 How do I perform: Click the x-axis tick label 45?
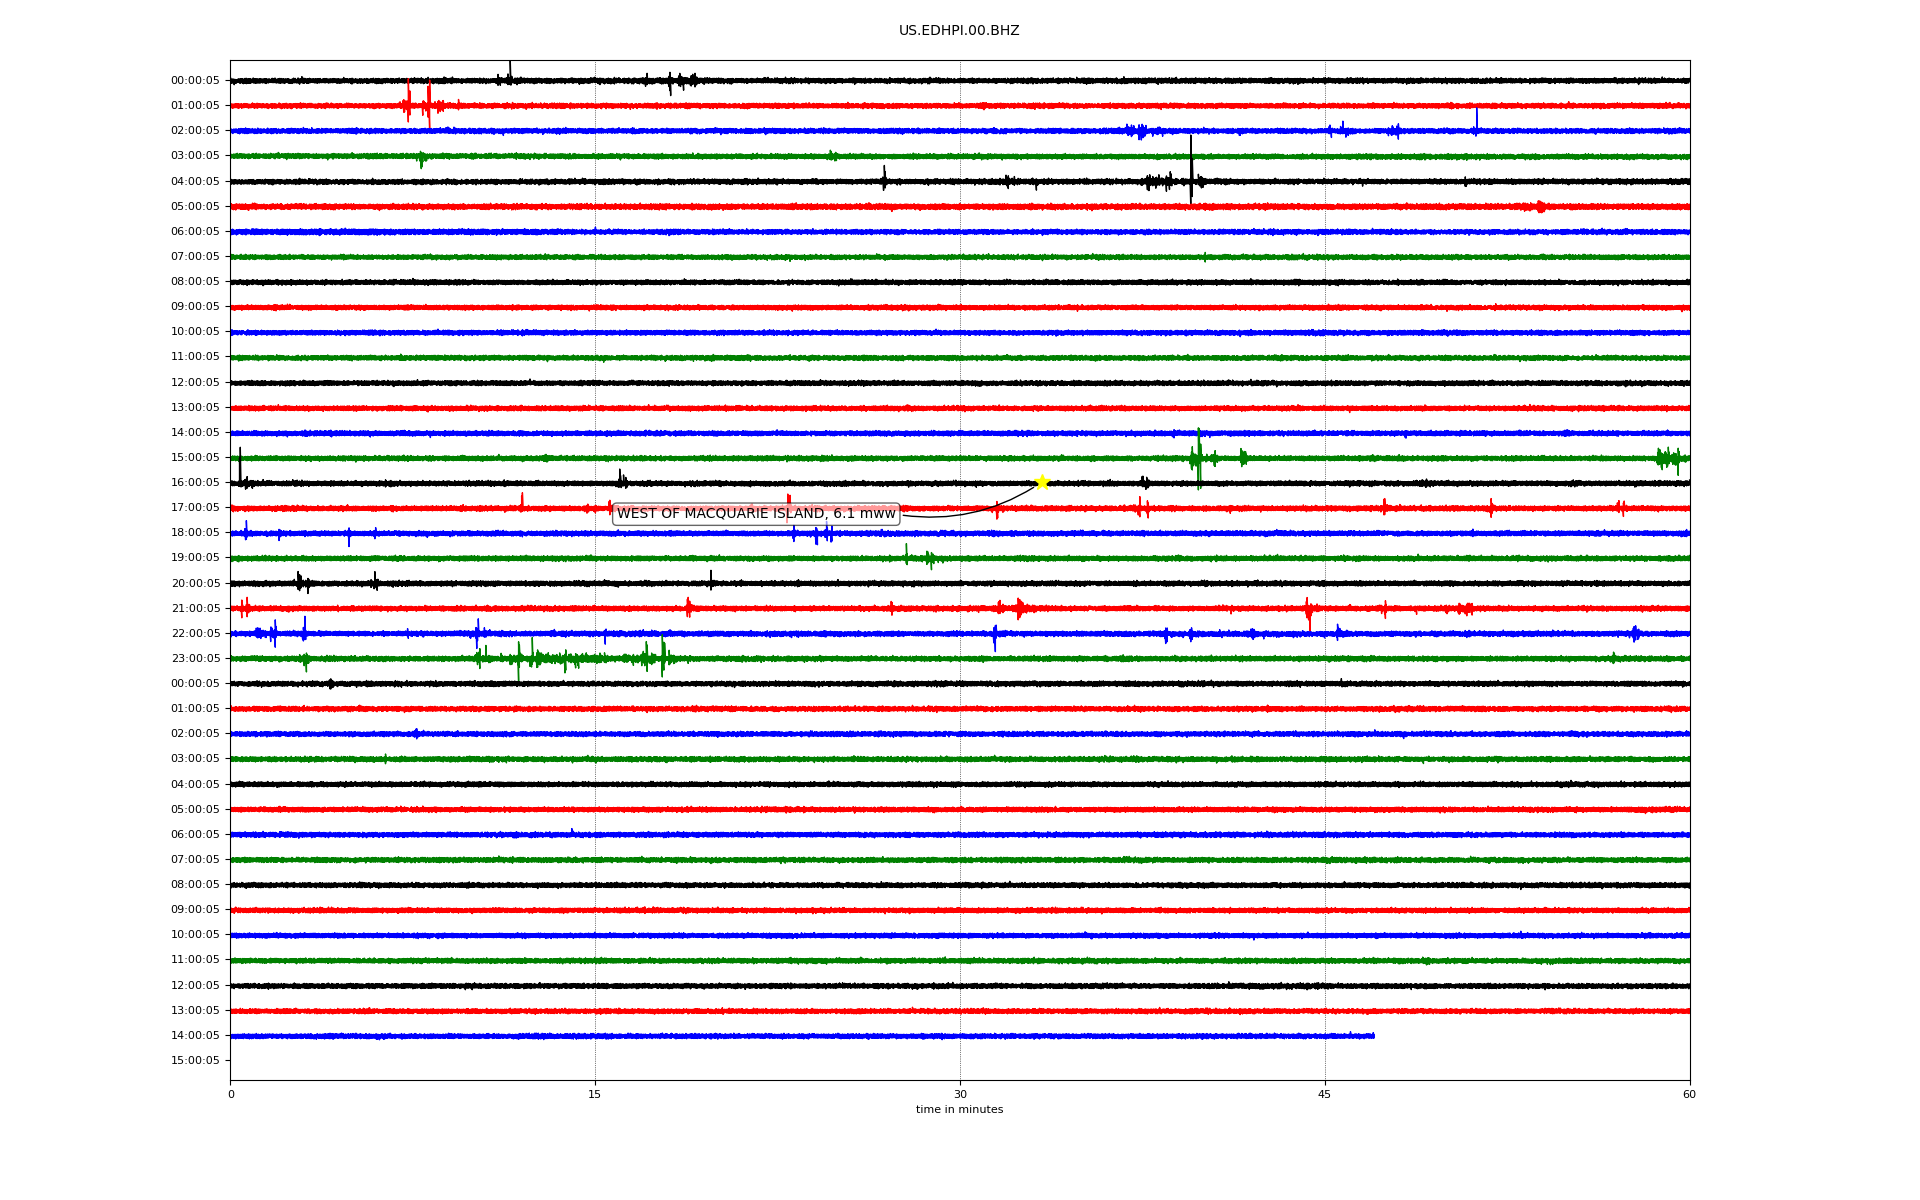(x=1325, y=1095)
